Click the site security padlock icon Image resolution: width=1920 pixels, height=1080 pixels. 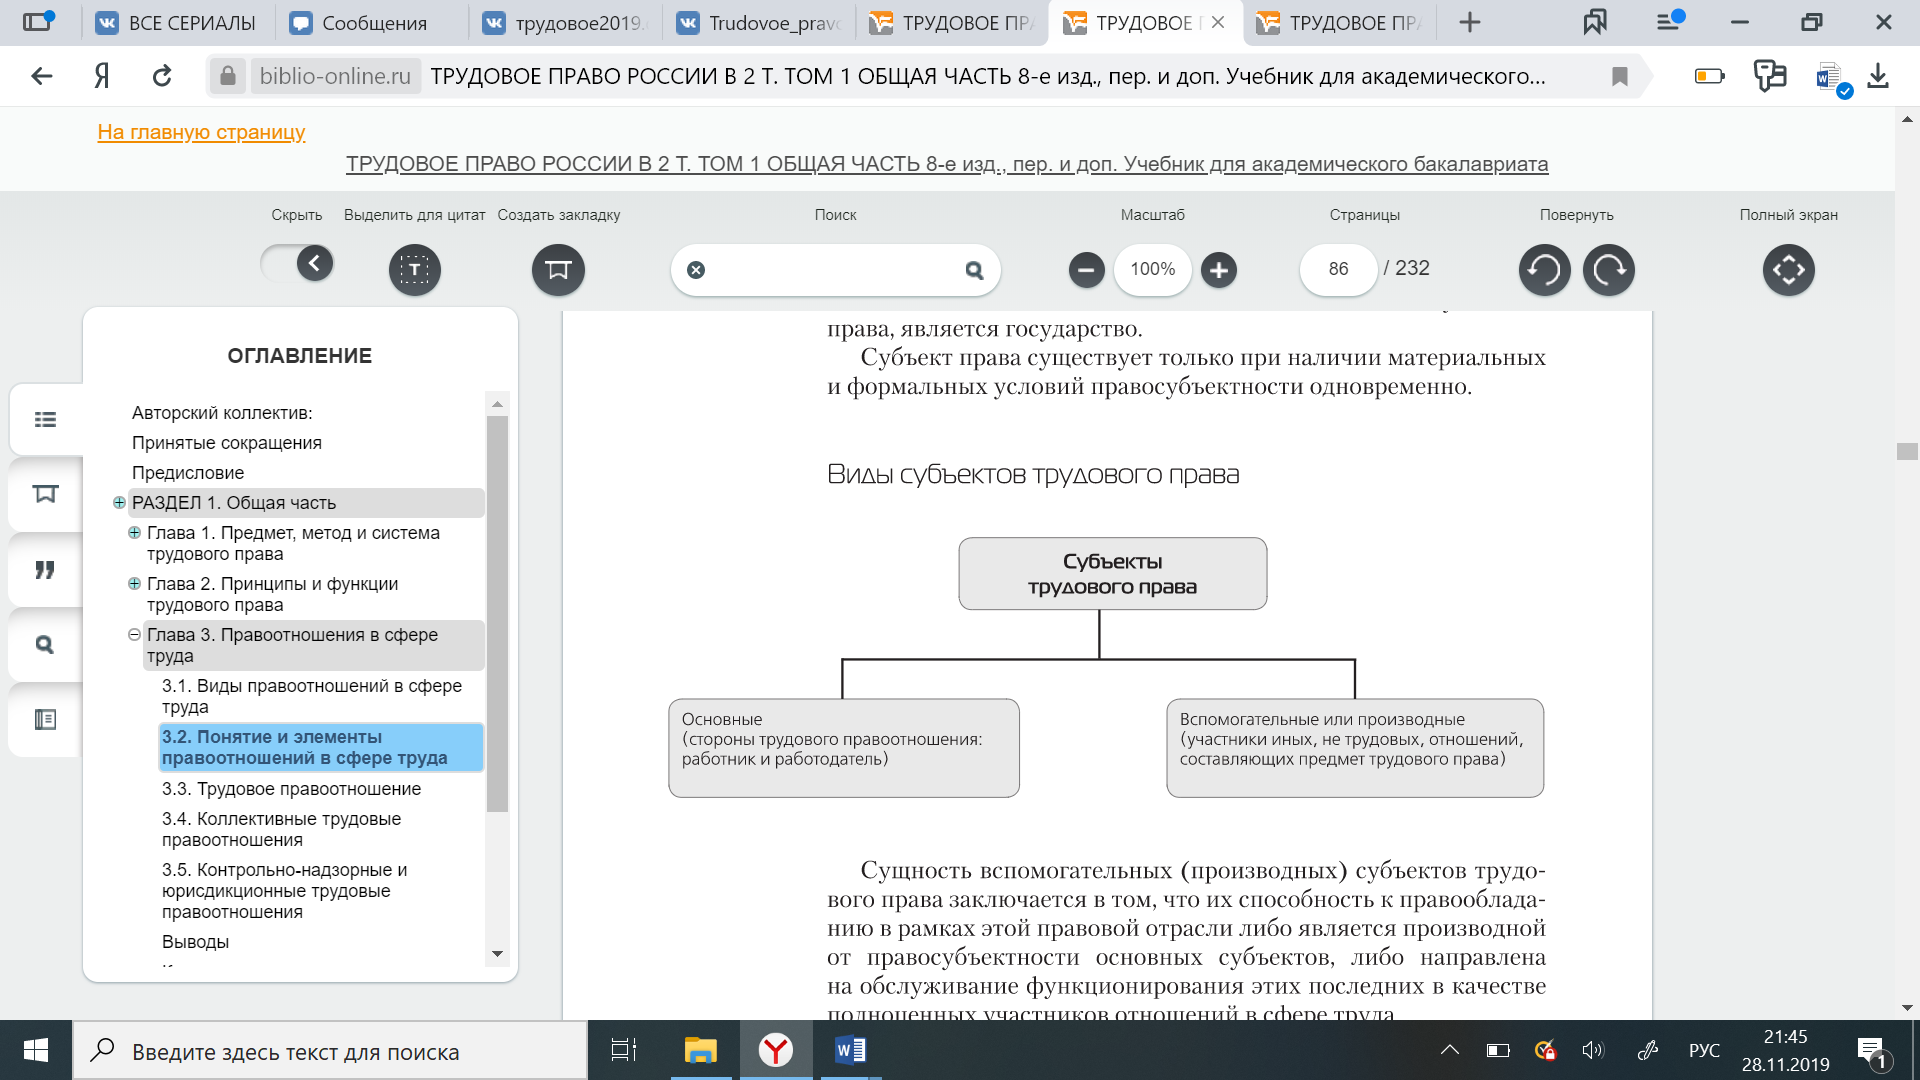pyautogui.click(x=228, y=76)
